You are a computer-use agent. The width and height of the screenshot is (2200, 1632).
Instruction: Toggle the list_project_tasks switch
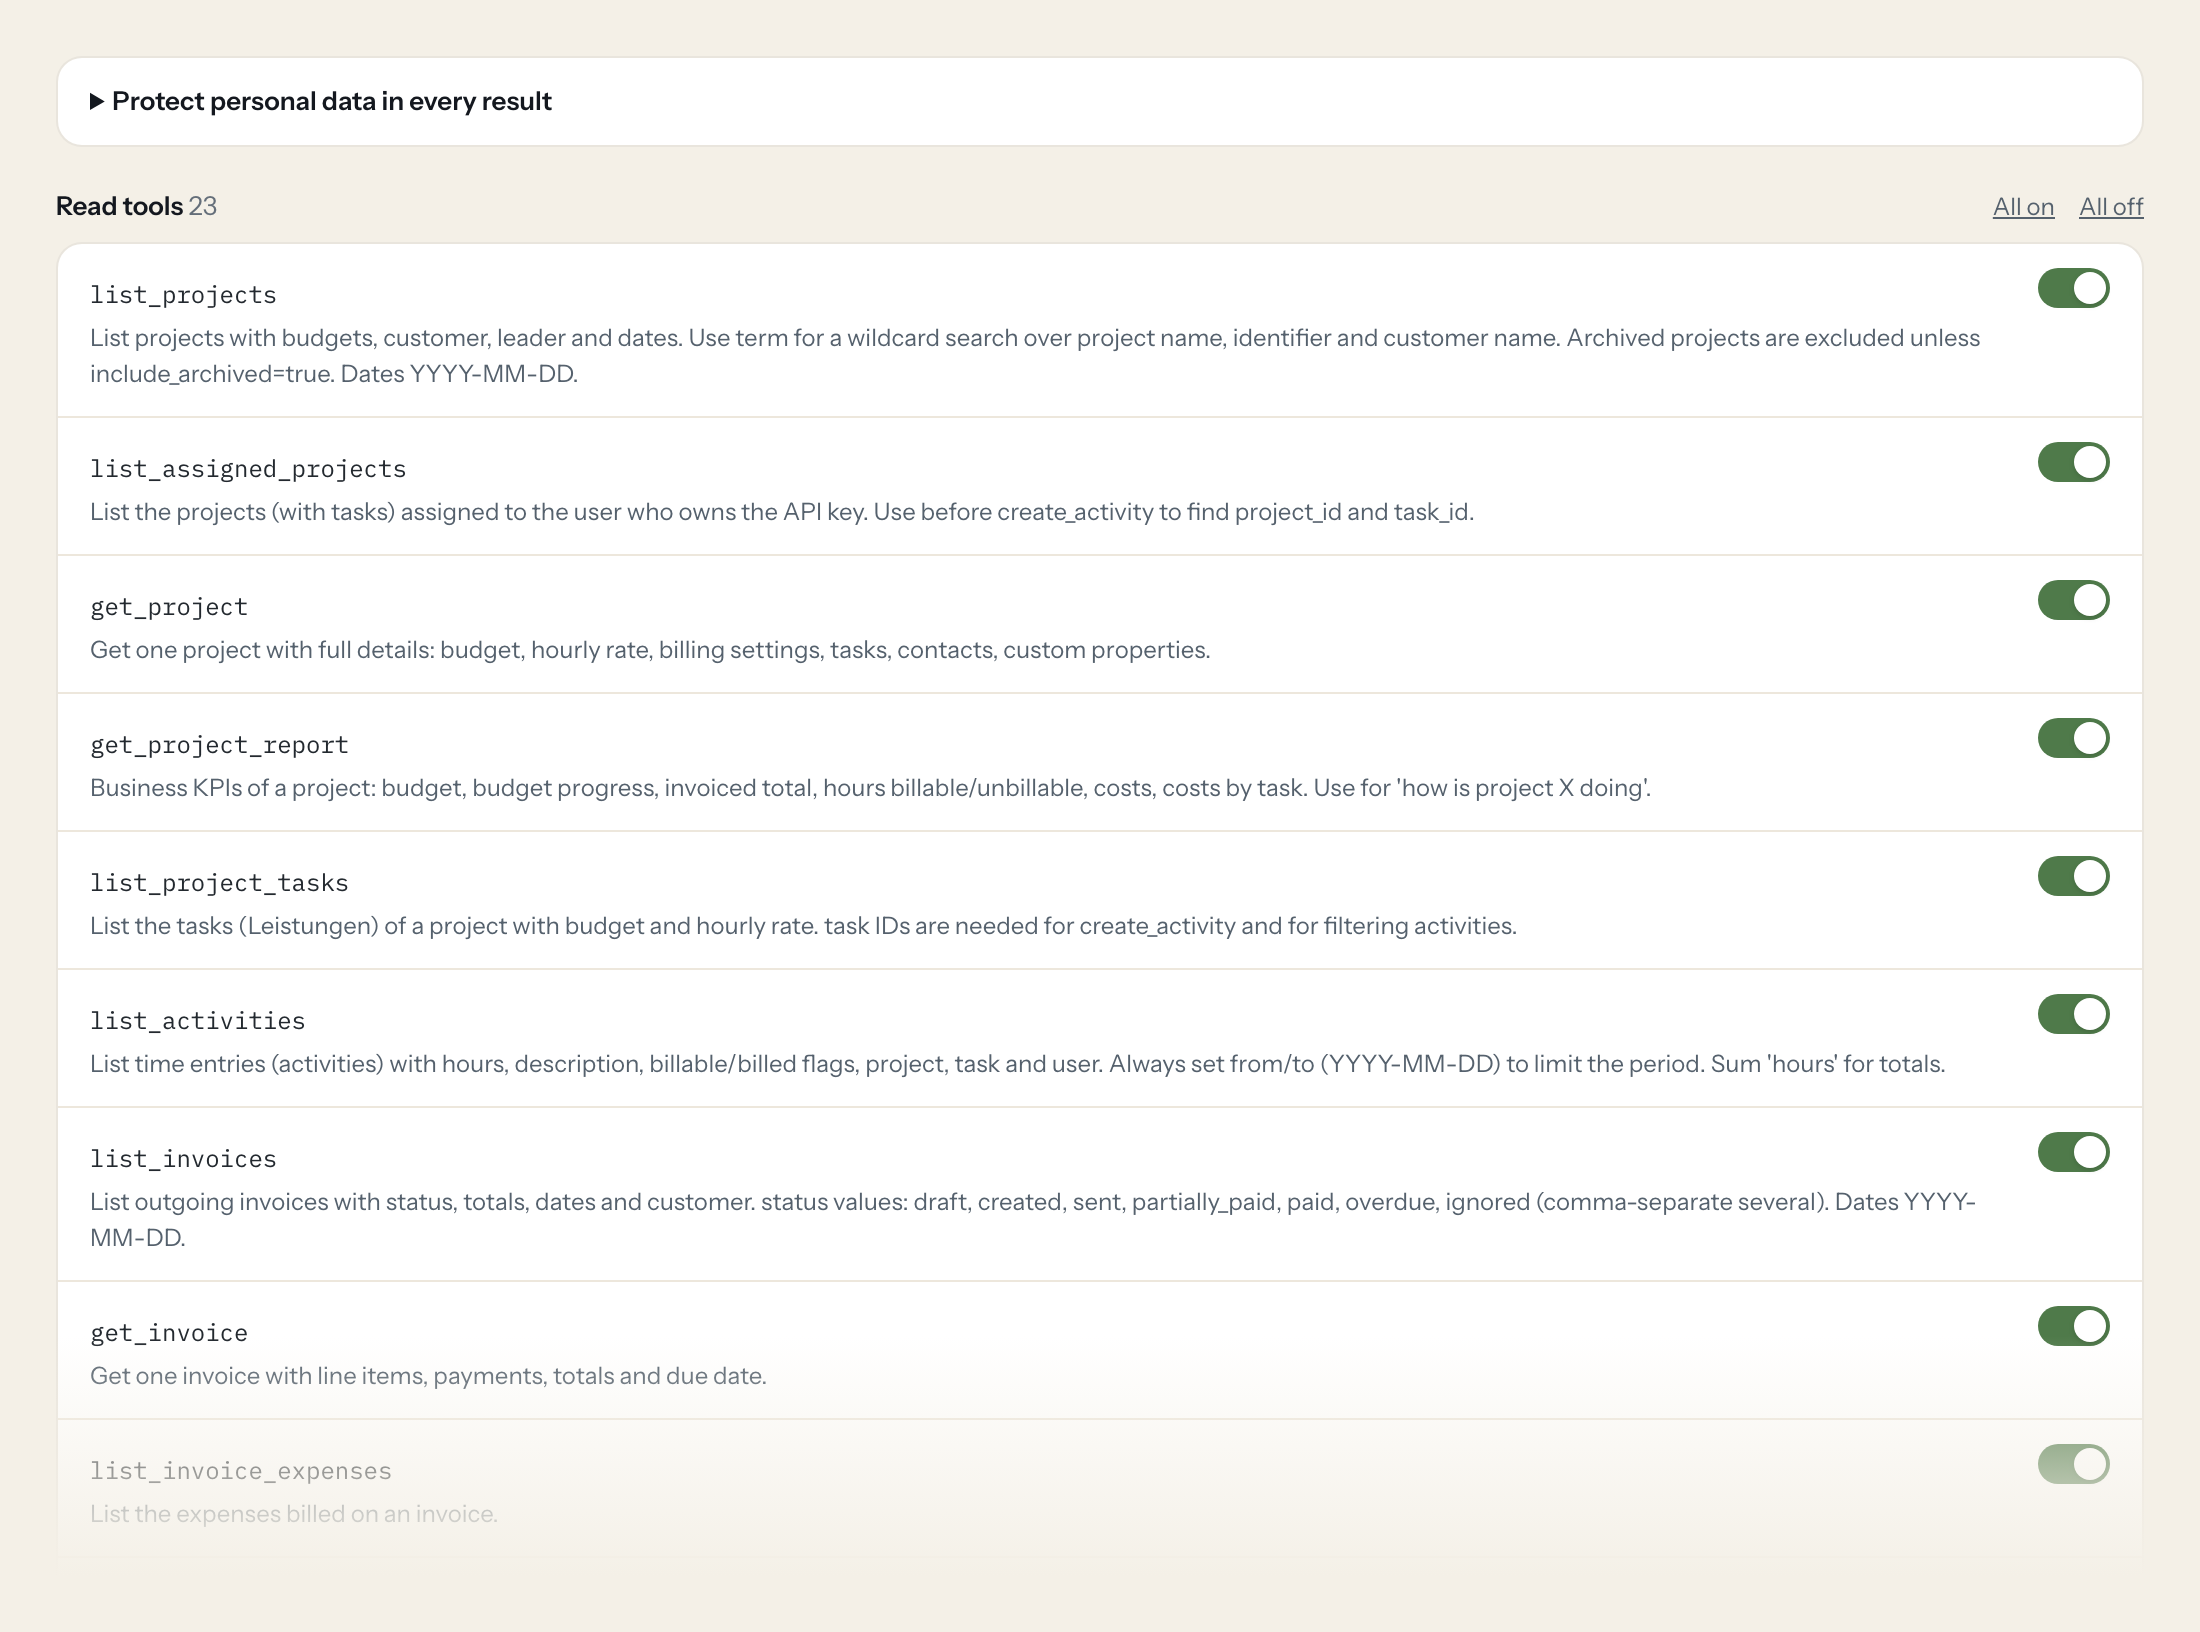[x=2073, y=876]
